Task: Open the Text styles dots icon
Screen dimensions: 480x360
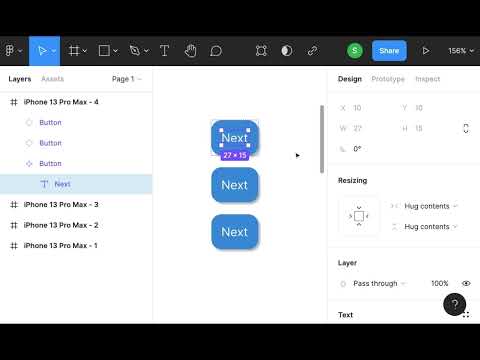Action: point(466,314)
